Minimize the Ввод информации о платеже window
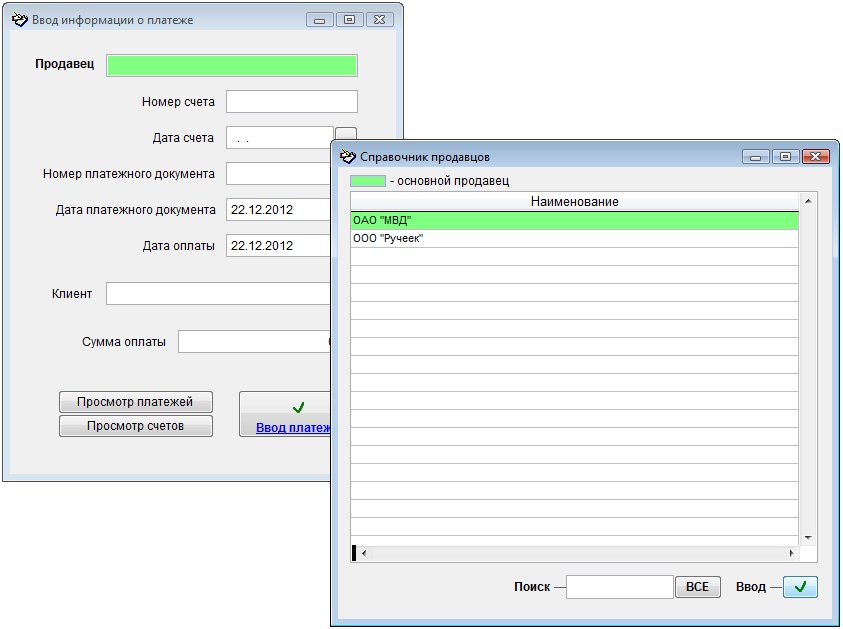The height and width of the screenshot is (629, 843). click(x=319, y=20)
